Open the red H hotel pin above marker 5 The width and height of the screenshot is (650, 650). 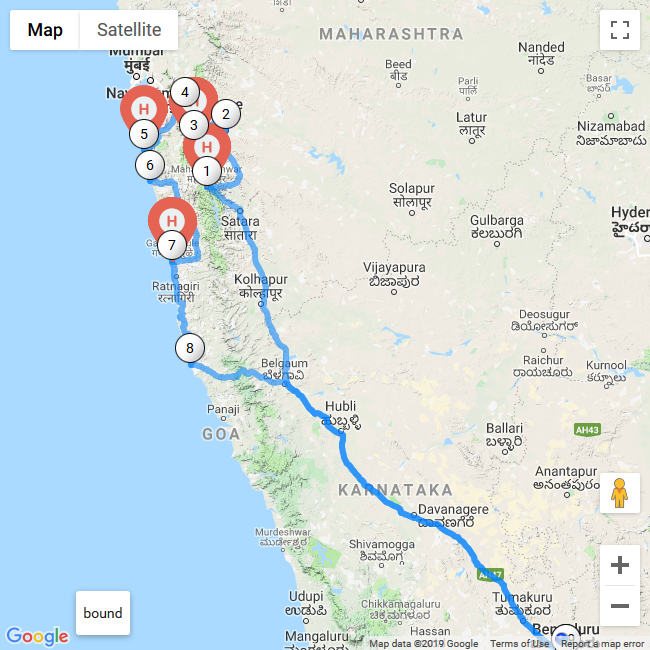click(x=144, y=106)
